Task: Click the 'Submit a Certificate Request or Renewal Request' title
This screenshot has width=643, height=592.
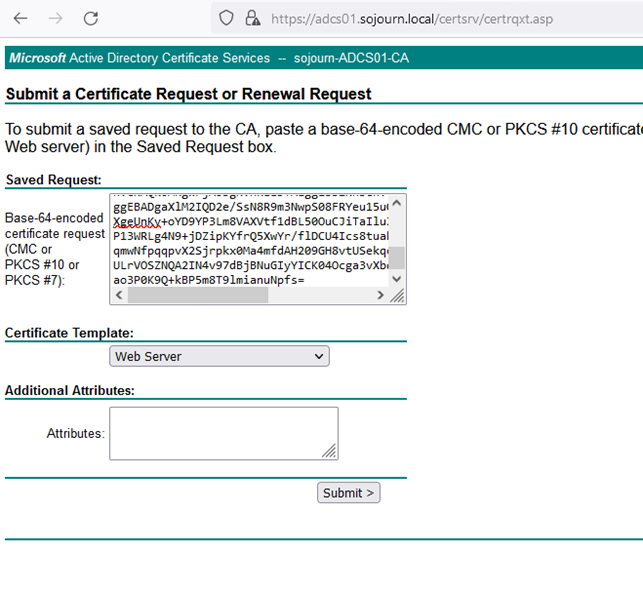Action: pos(189,94)
